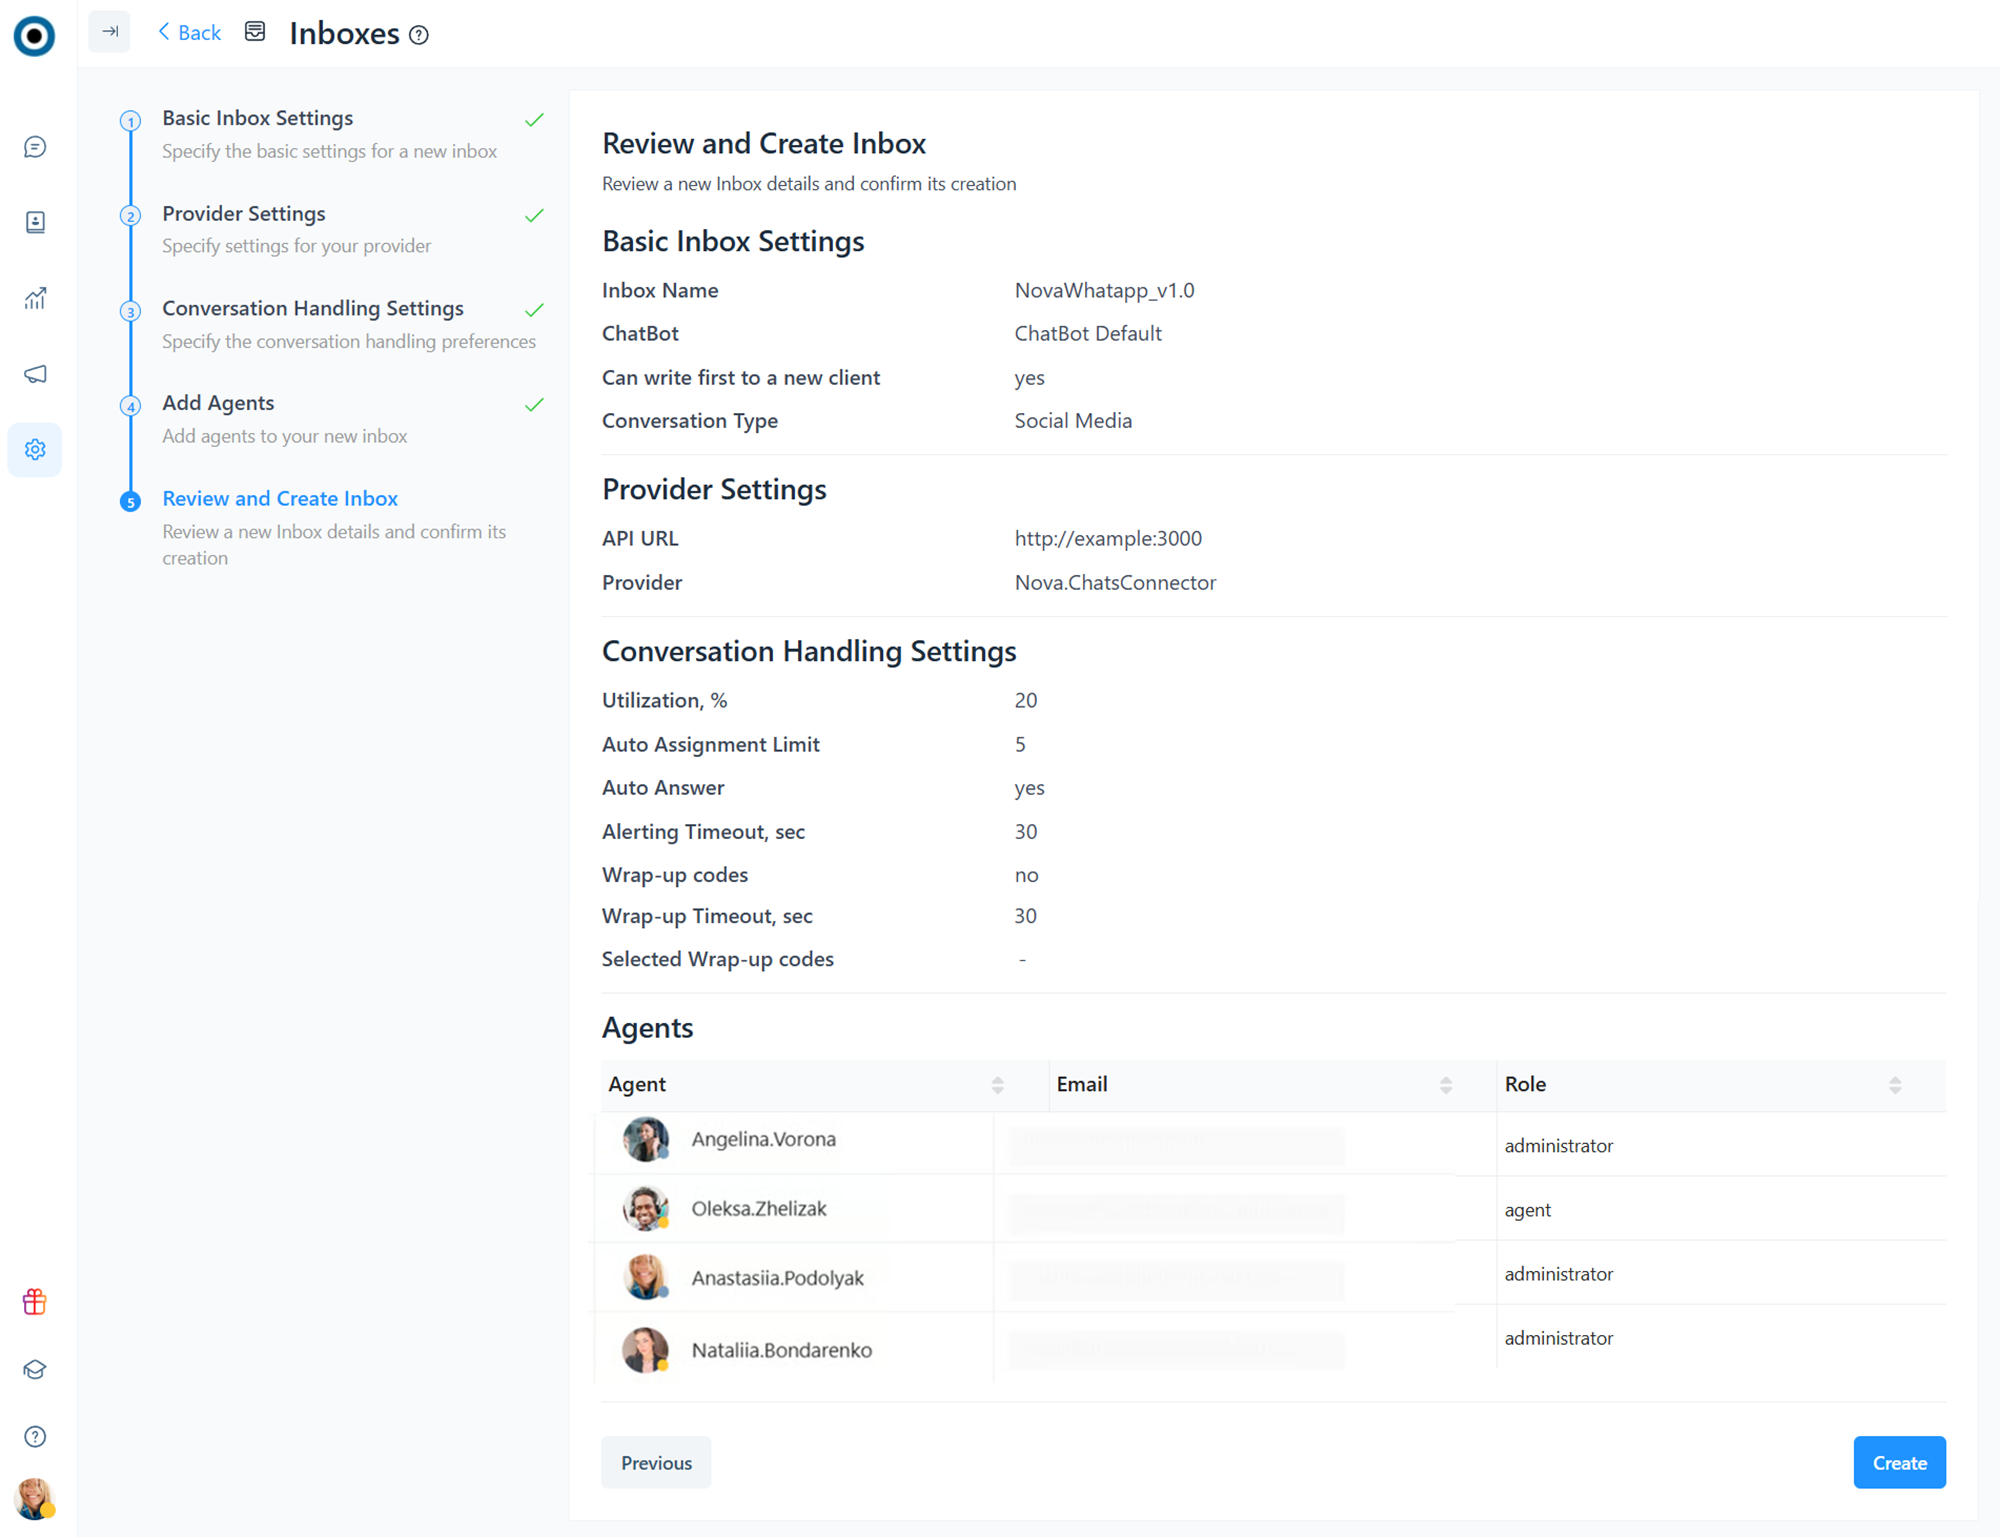The image size is (2000, 1537).
Task: Open user profile avatar at bottom left
Action: point(35,1498)
